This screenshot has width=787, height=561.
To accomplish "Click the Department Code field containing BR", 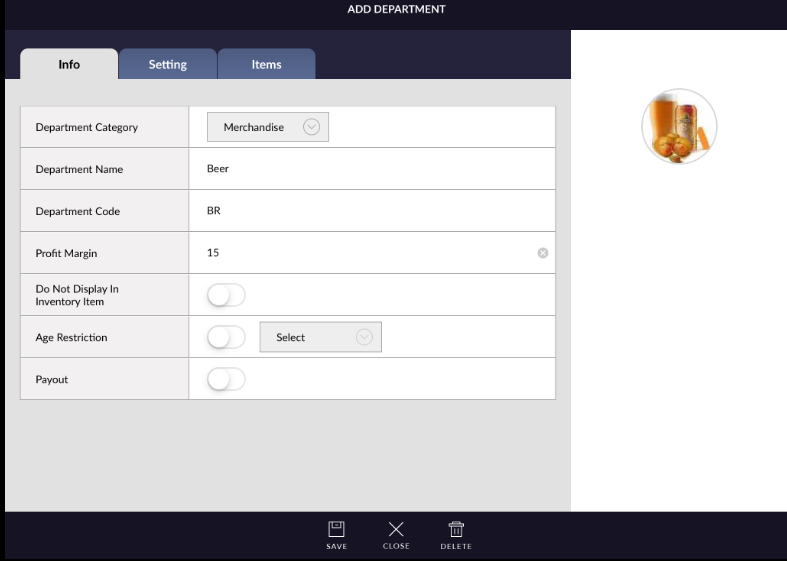I will coord(370,211).
